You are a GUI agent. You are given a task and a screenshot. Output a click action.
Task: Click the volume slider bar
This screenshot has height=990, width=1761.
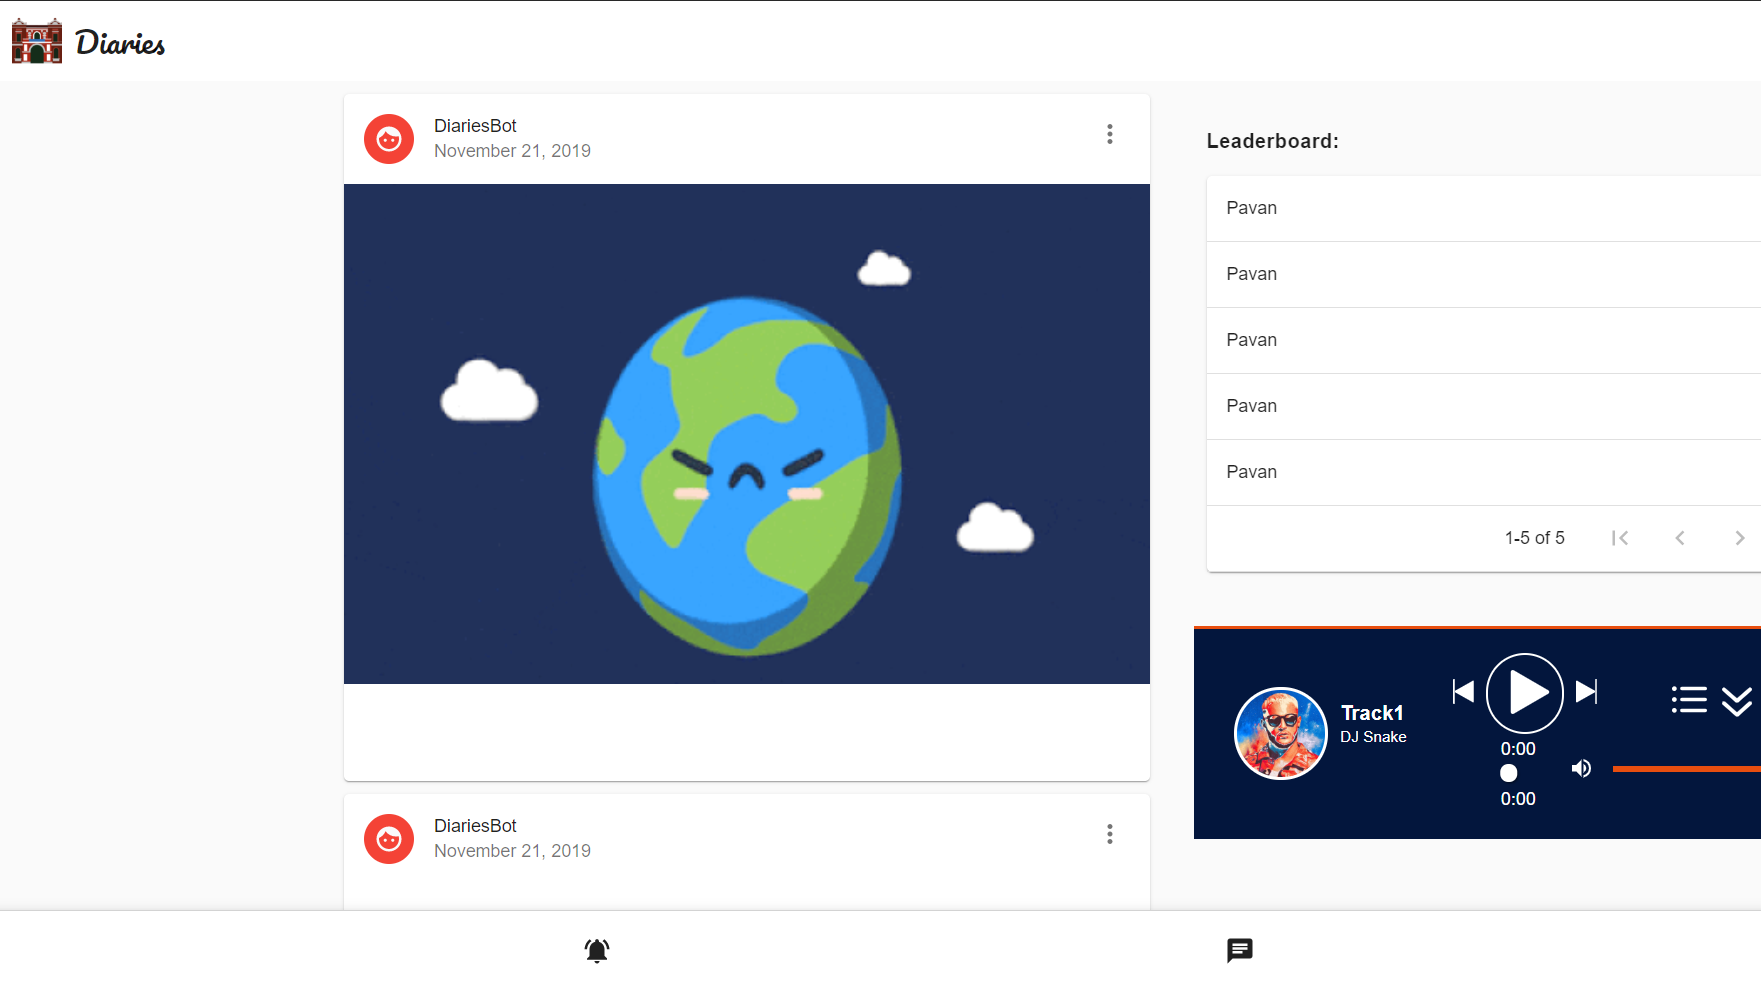click(1686, 769)
